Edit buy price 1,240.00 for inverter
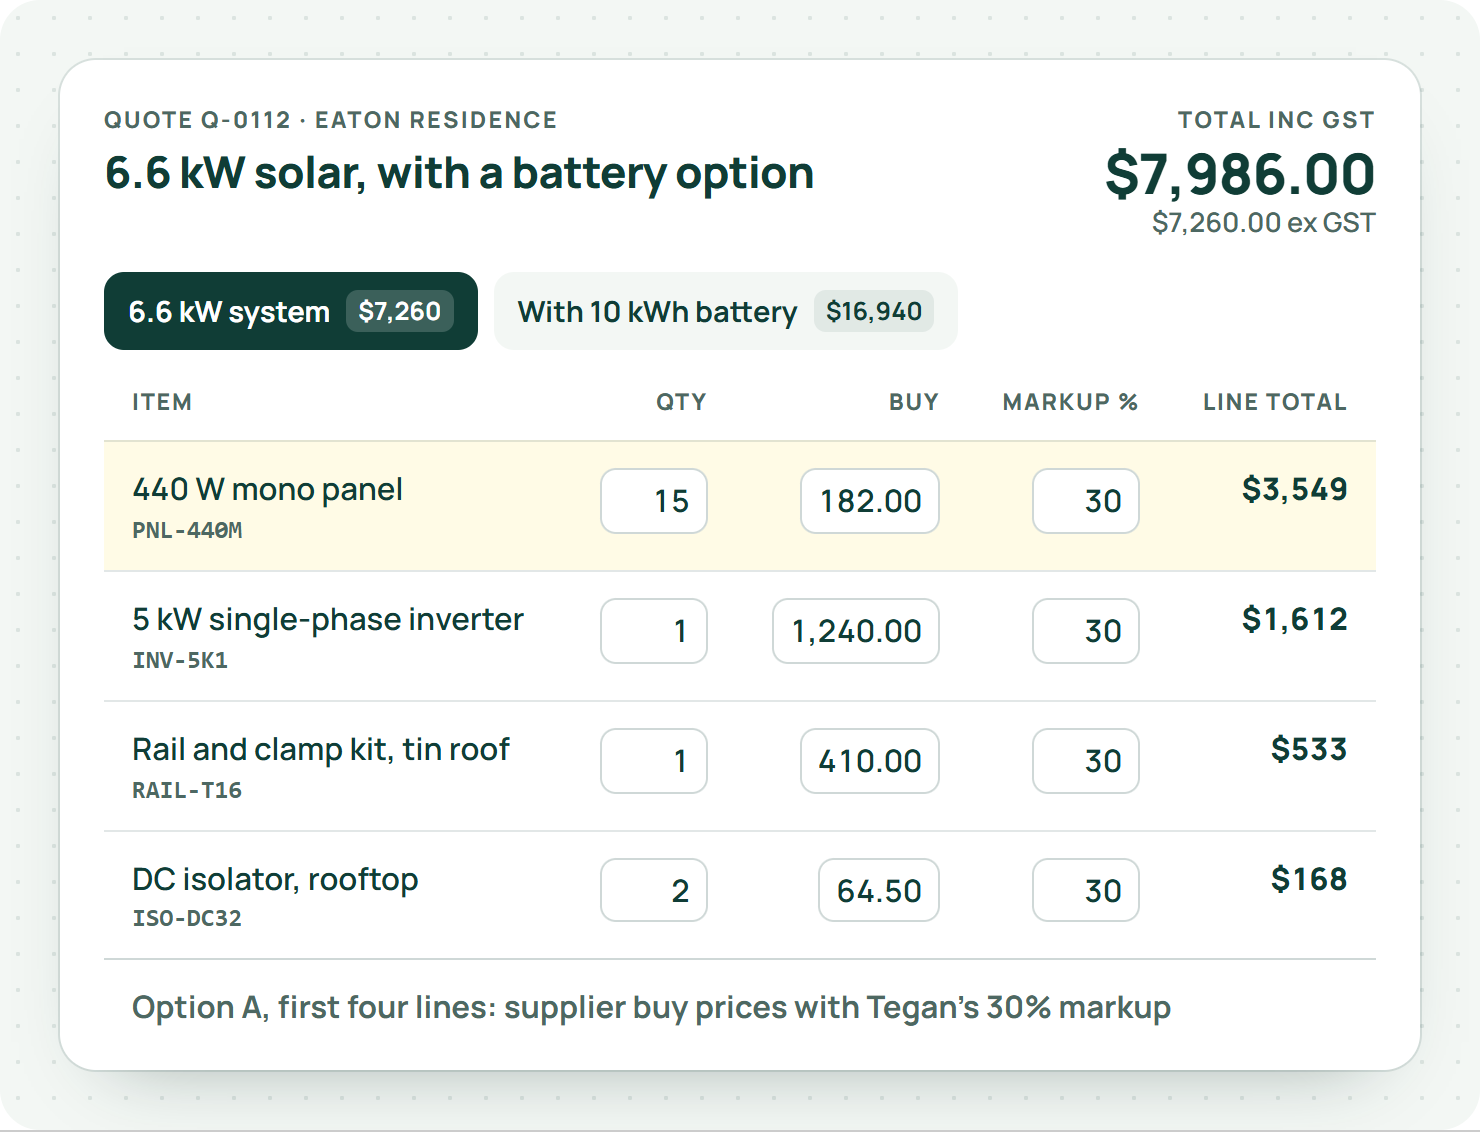 pyautogui.click(x=856, y=631)
